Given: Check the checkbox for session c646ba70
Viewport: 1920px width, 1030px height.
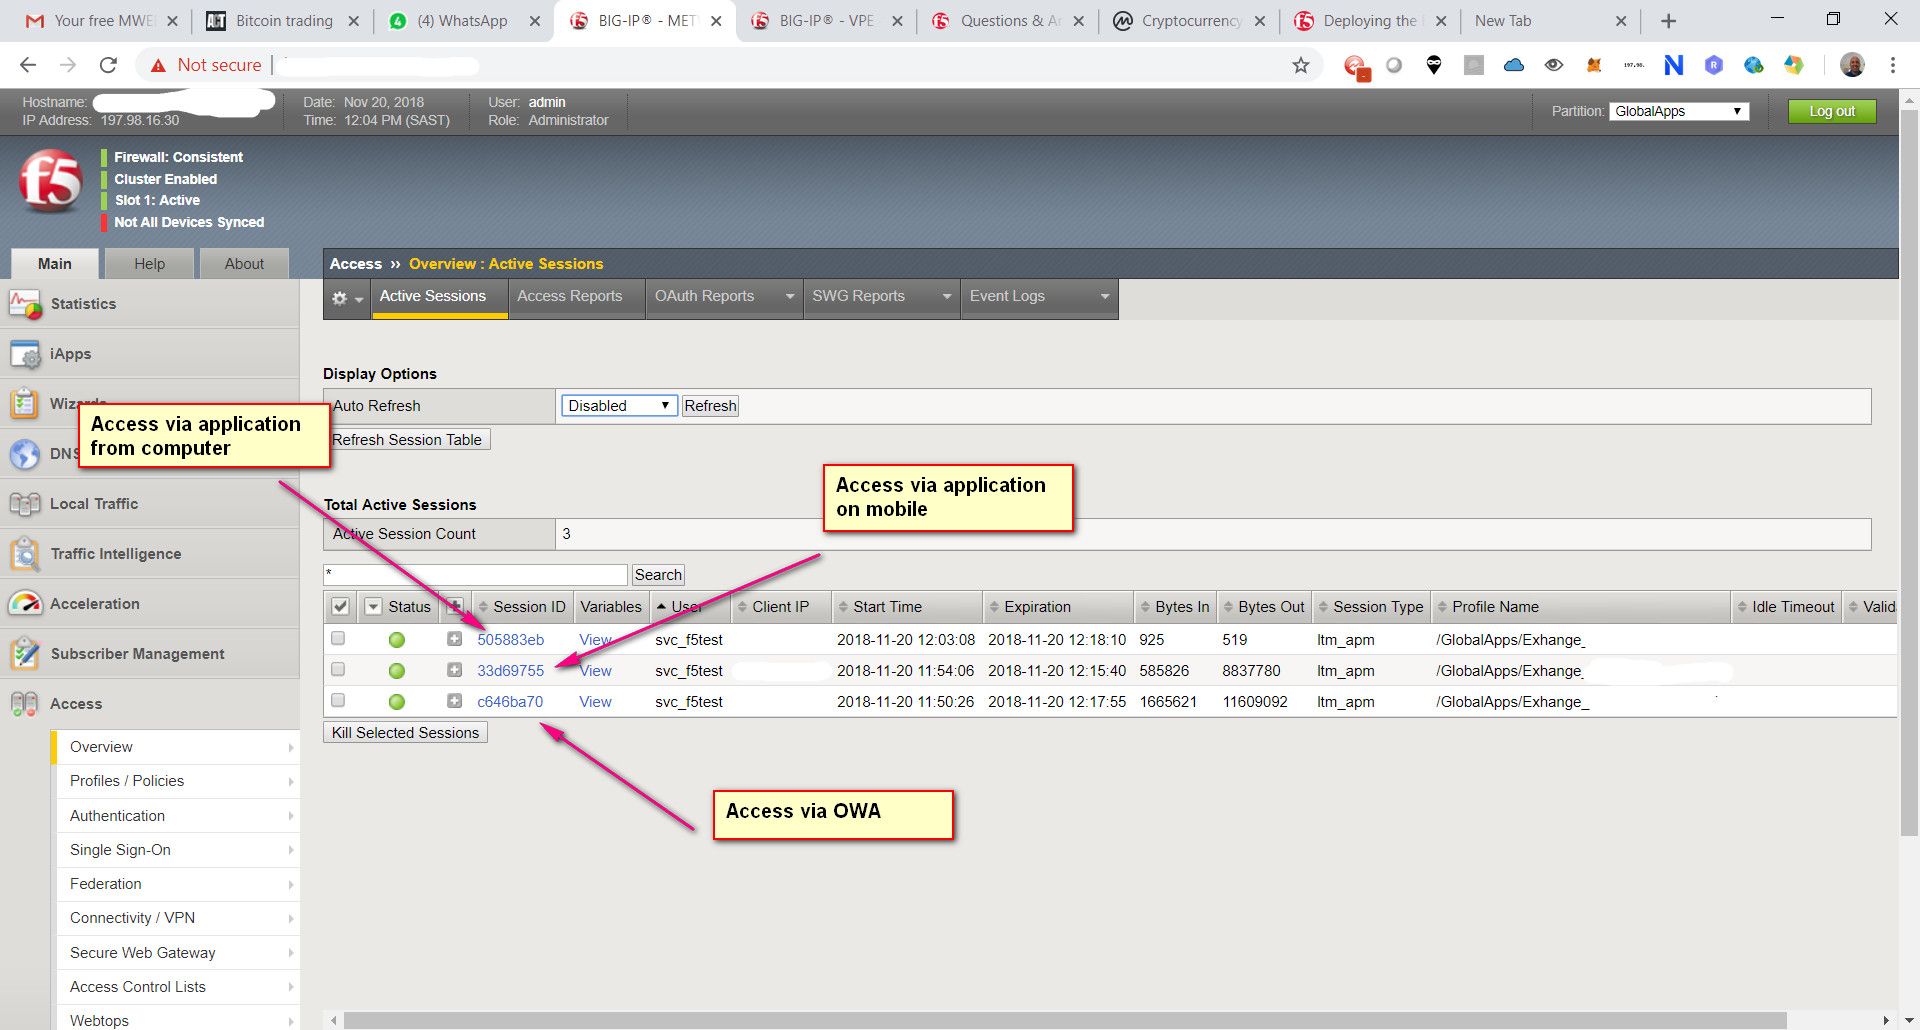Looking at the screenshot, I should coord(337,700).
